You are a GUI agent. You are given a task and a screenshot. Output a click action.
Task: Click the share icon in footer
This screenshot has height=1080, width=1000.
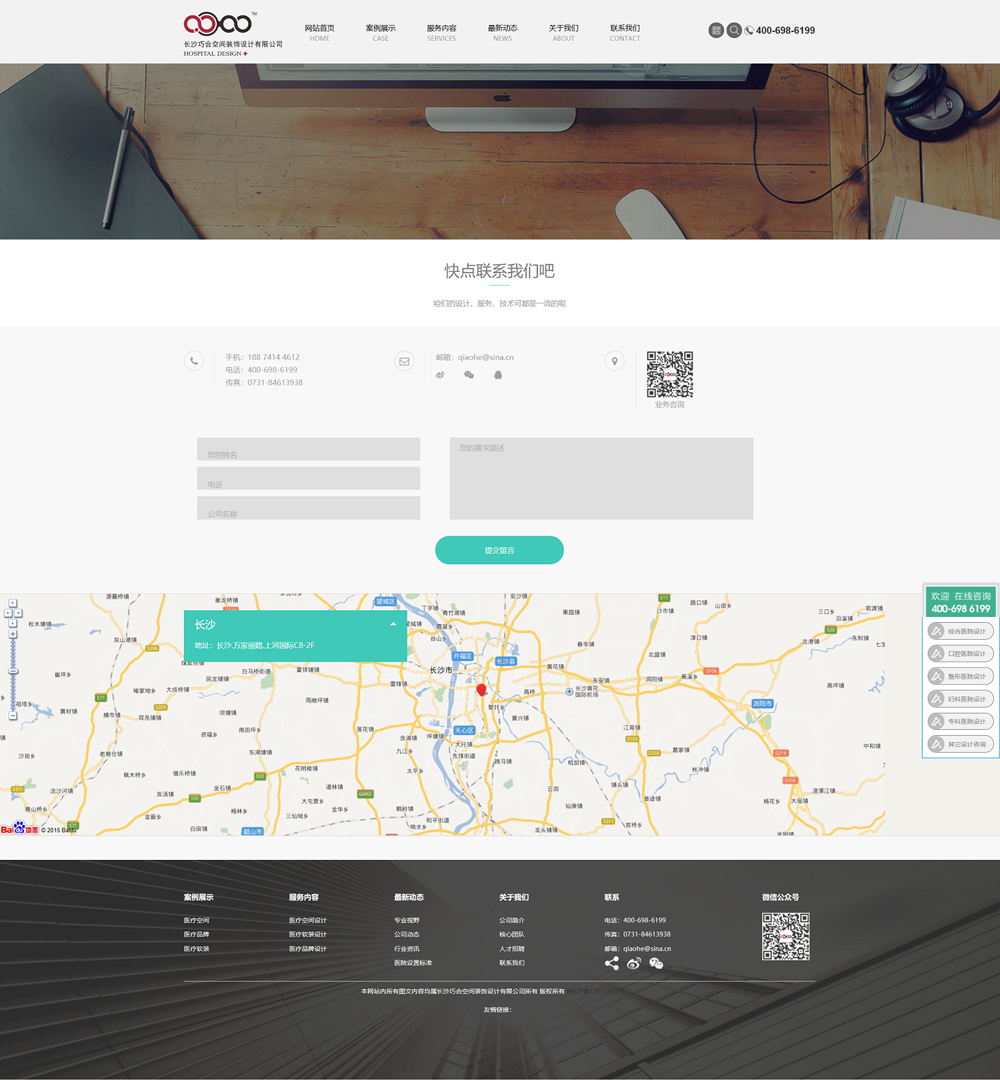(x=612, y=963)
